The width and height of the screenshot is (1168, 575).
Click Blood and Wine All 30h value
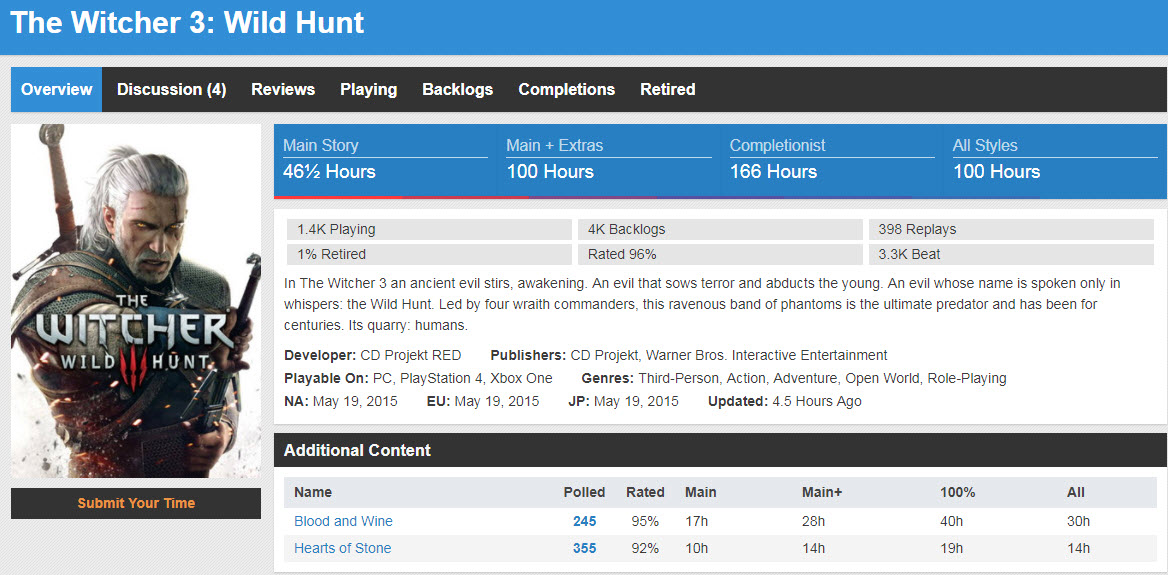[1079, 521]
